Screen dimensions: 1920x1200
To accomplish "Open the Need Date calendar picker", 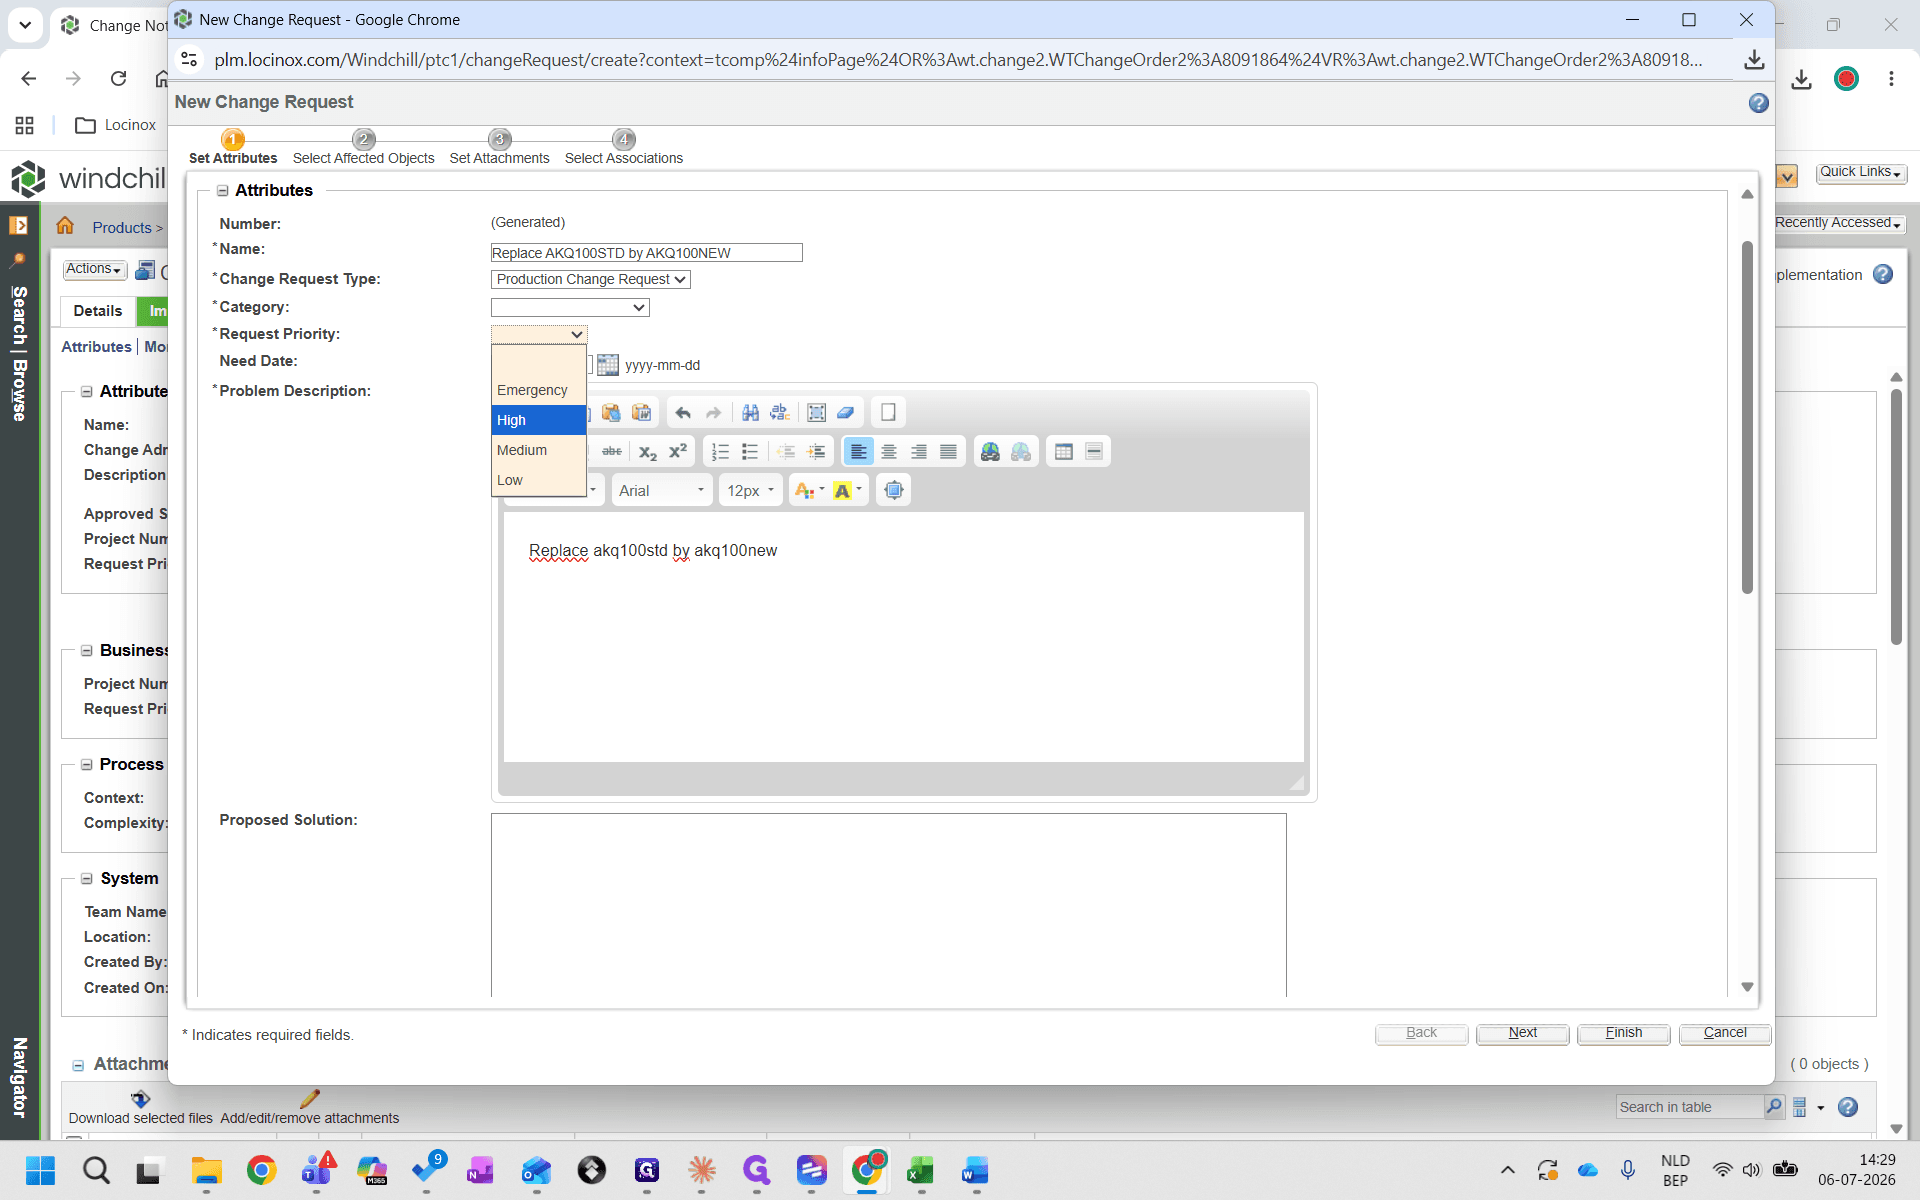I will 608,365.
